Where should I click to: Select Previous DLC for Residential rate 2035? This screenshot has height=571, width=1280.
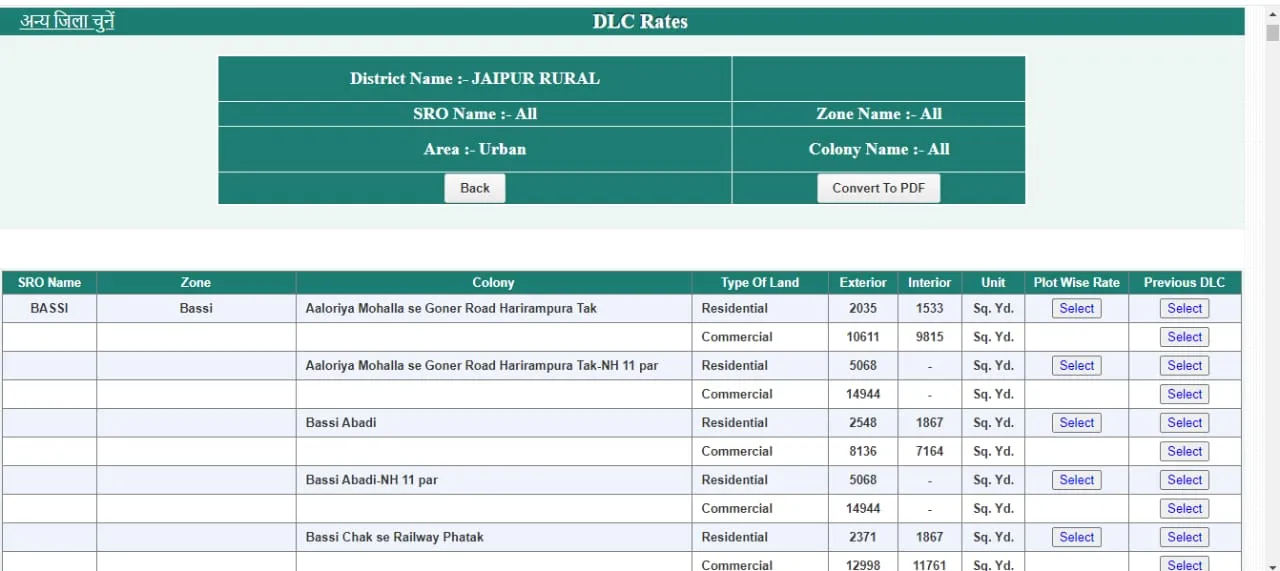coord(1184,309)
